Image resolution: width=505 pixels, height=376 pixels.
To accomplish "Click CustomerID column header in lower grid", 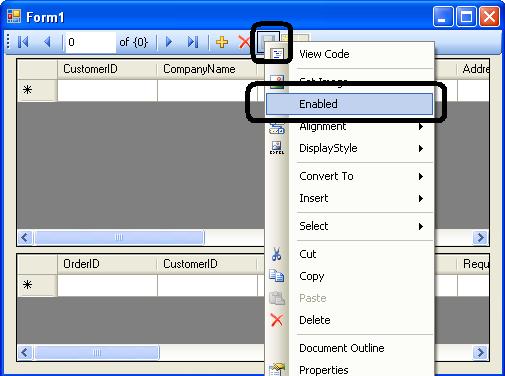I will [x=207, y=264].
